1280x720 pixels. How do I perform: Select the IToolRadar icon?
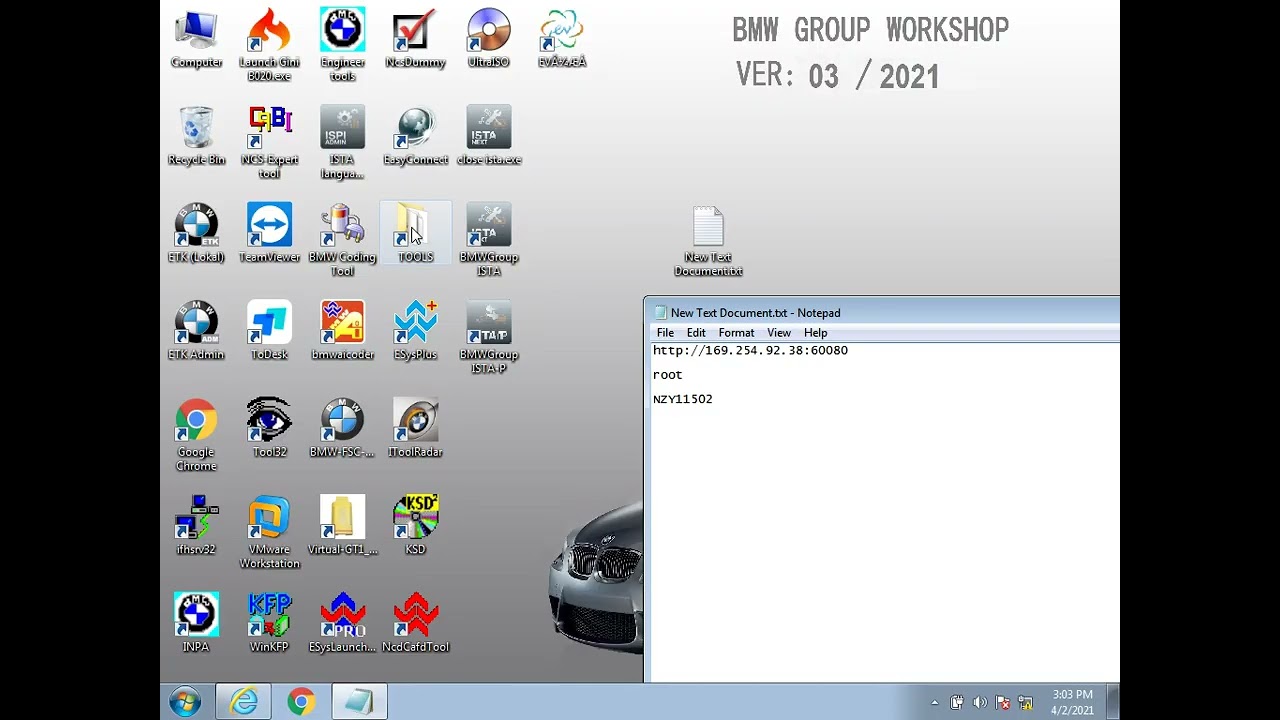415,428
